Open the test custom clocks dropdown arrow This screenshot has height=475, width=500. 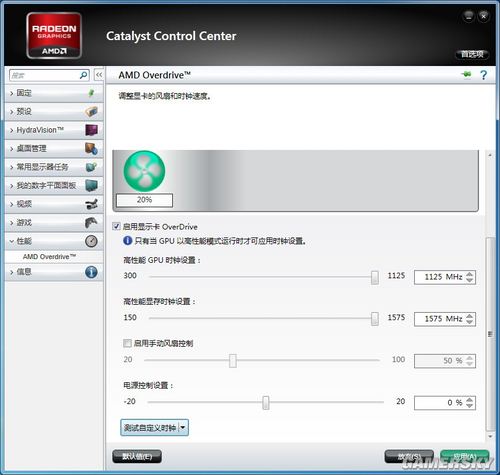click(183, 428)
